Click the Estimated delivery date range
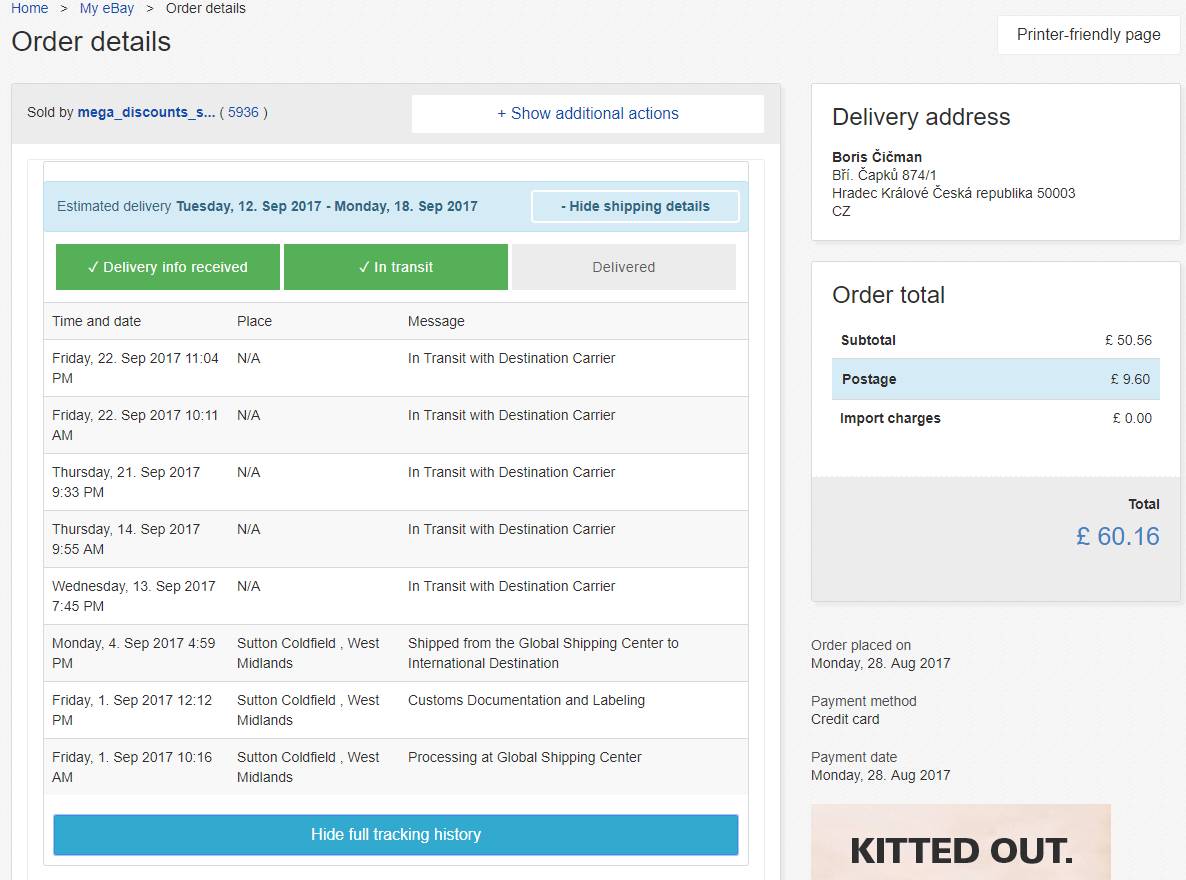Viewport: 1186px width, 880px height. pos(327,207)
